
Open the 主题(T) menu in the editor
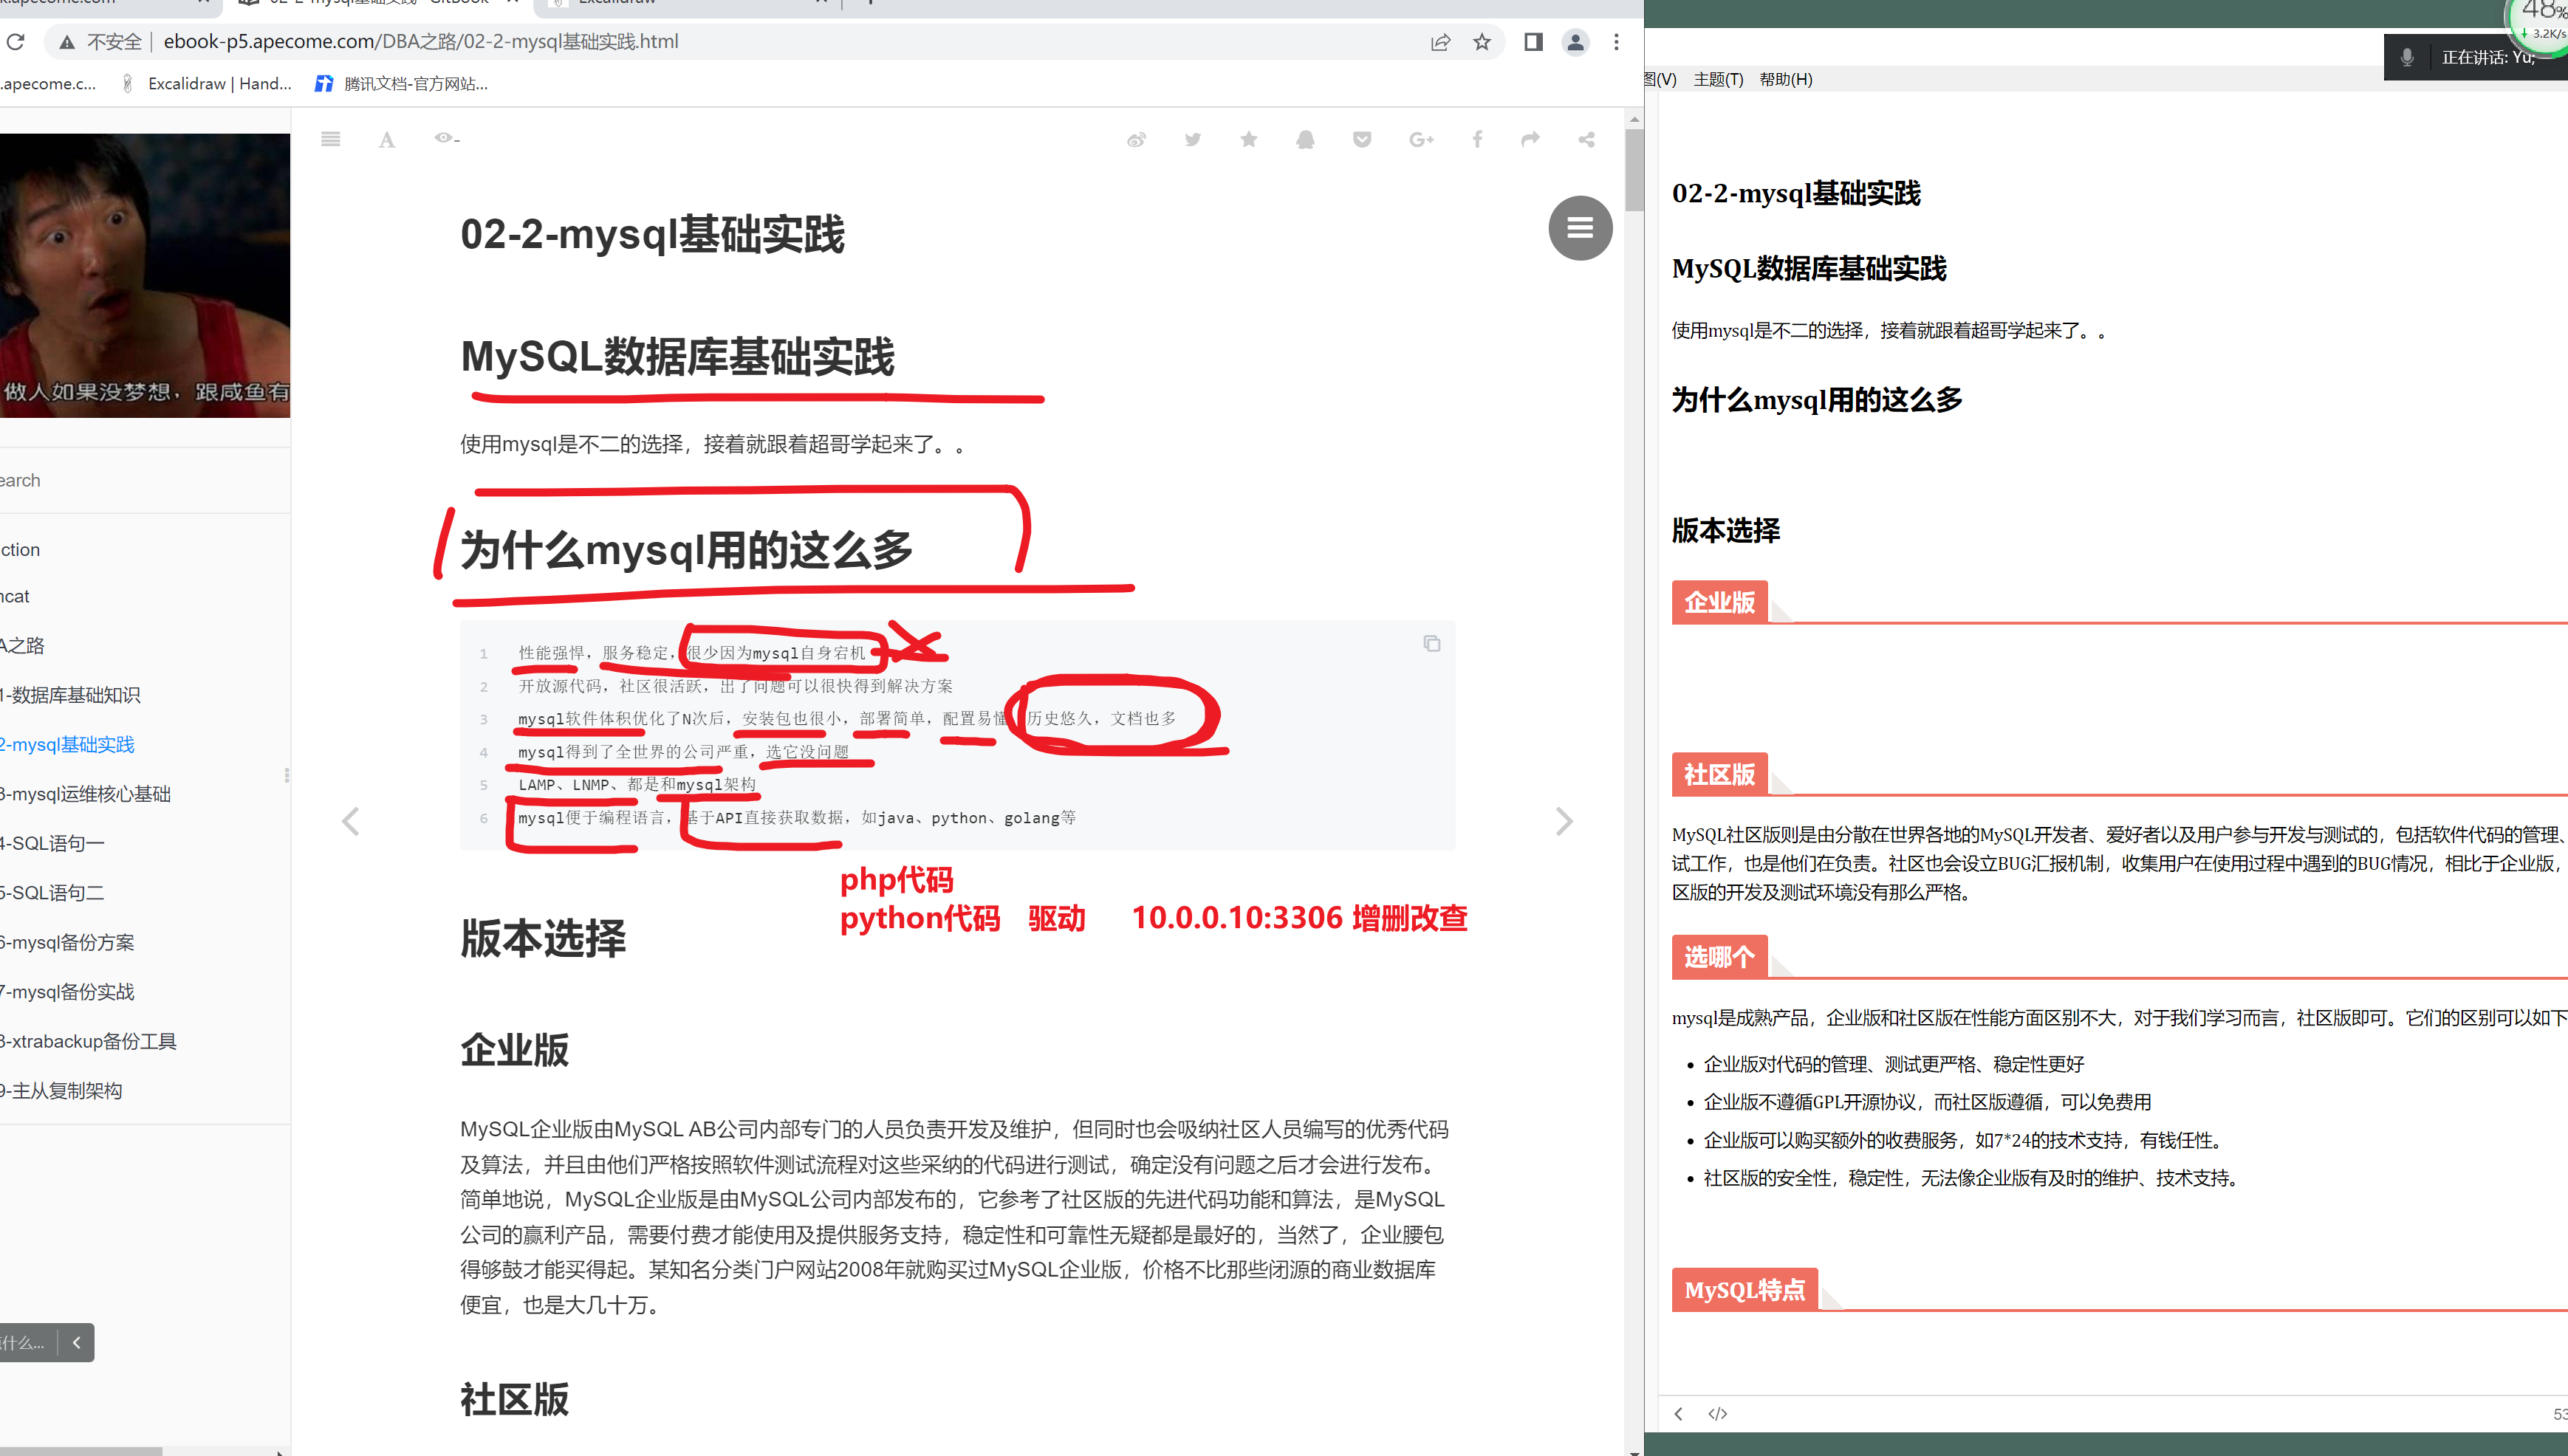pyautogui.click(x=1718, y=79)
